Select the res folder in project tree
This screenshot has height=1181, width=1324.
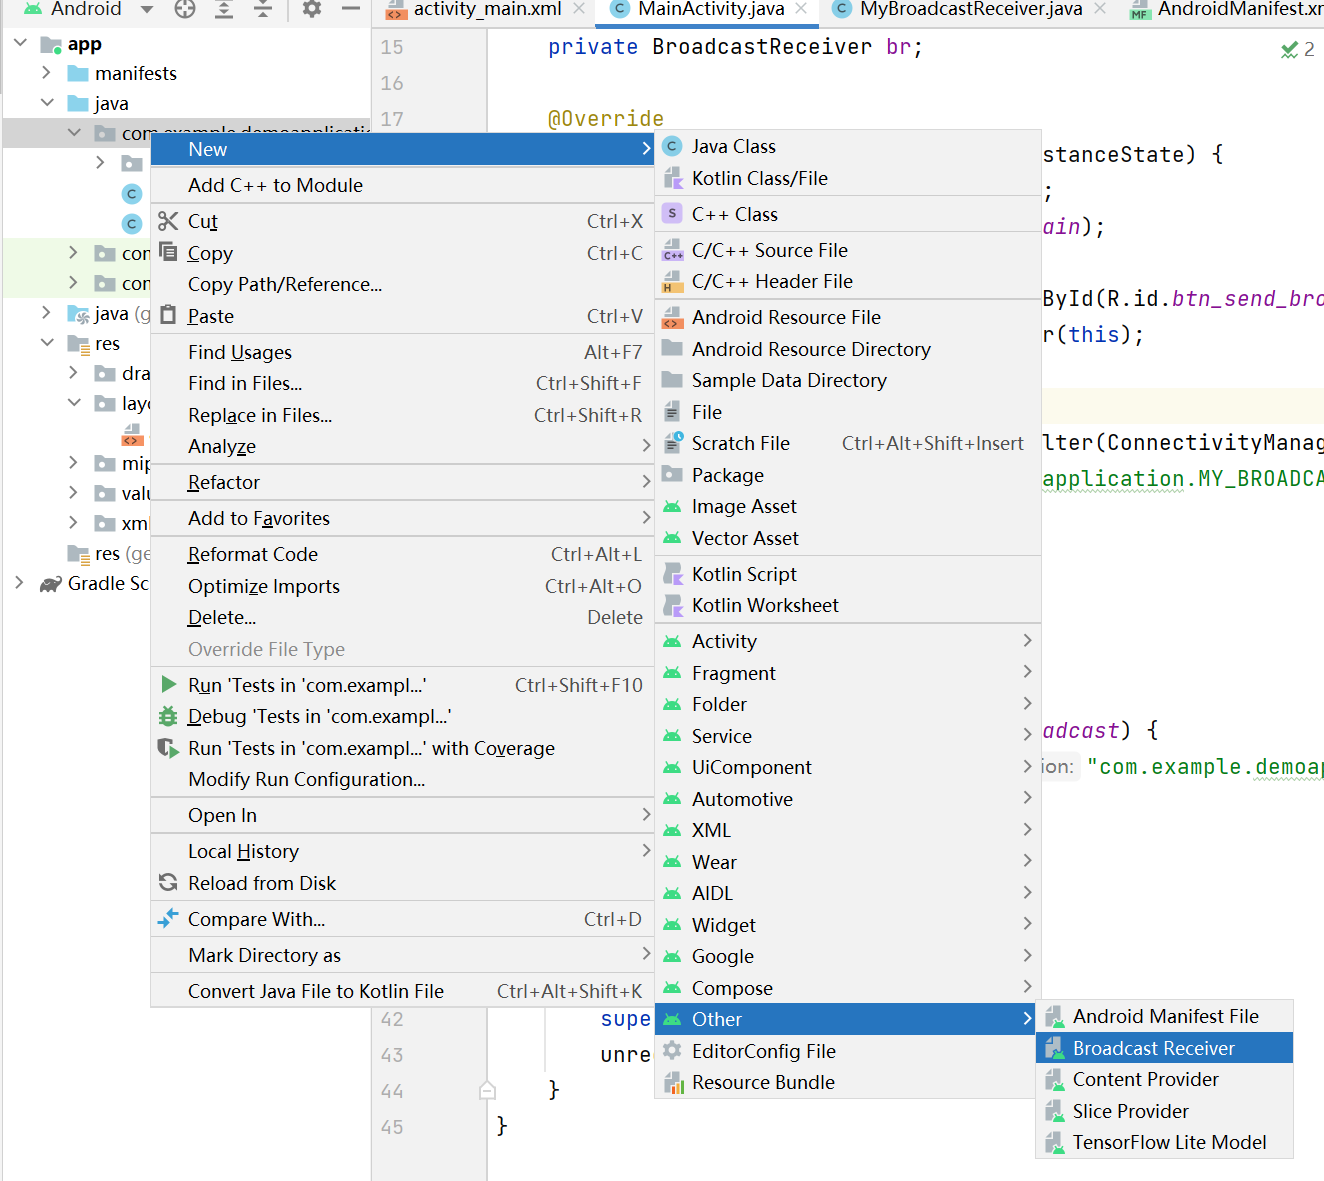[107, 344]
